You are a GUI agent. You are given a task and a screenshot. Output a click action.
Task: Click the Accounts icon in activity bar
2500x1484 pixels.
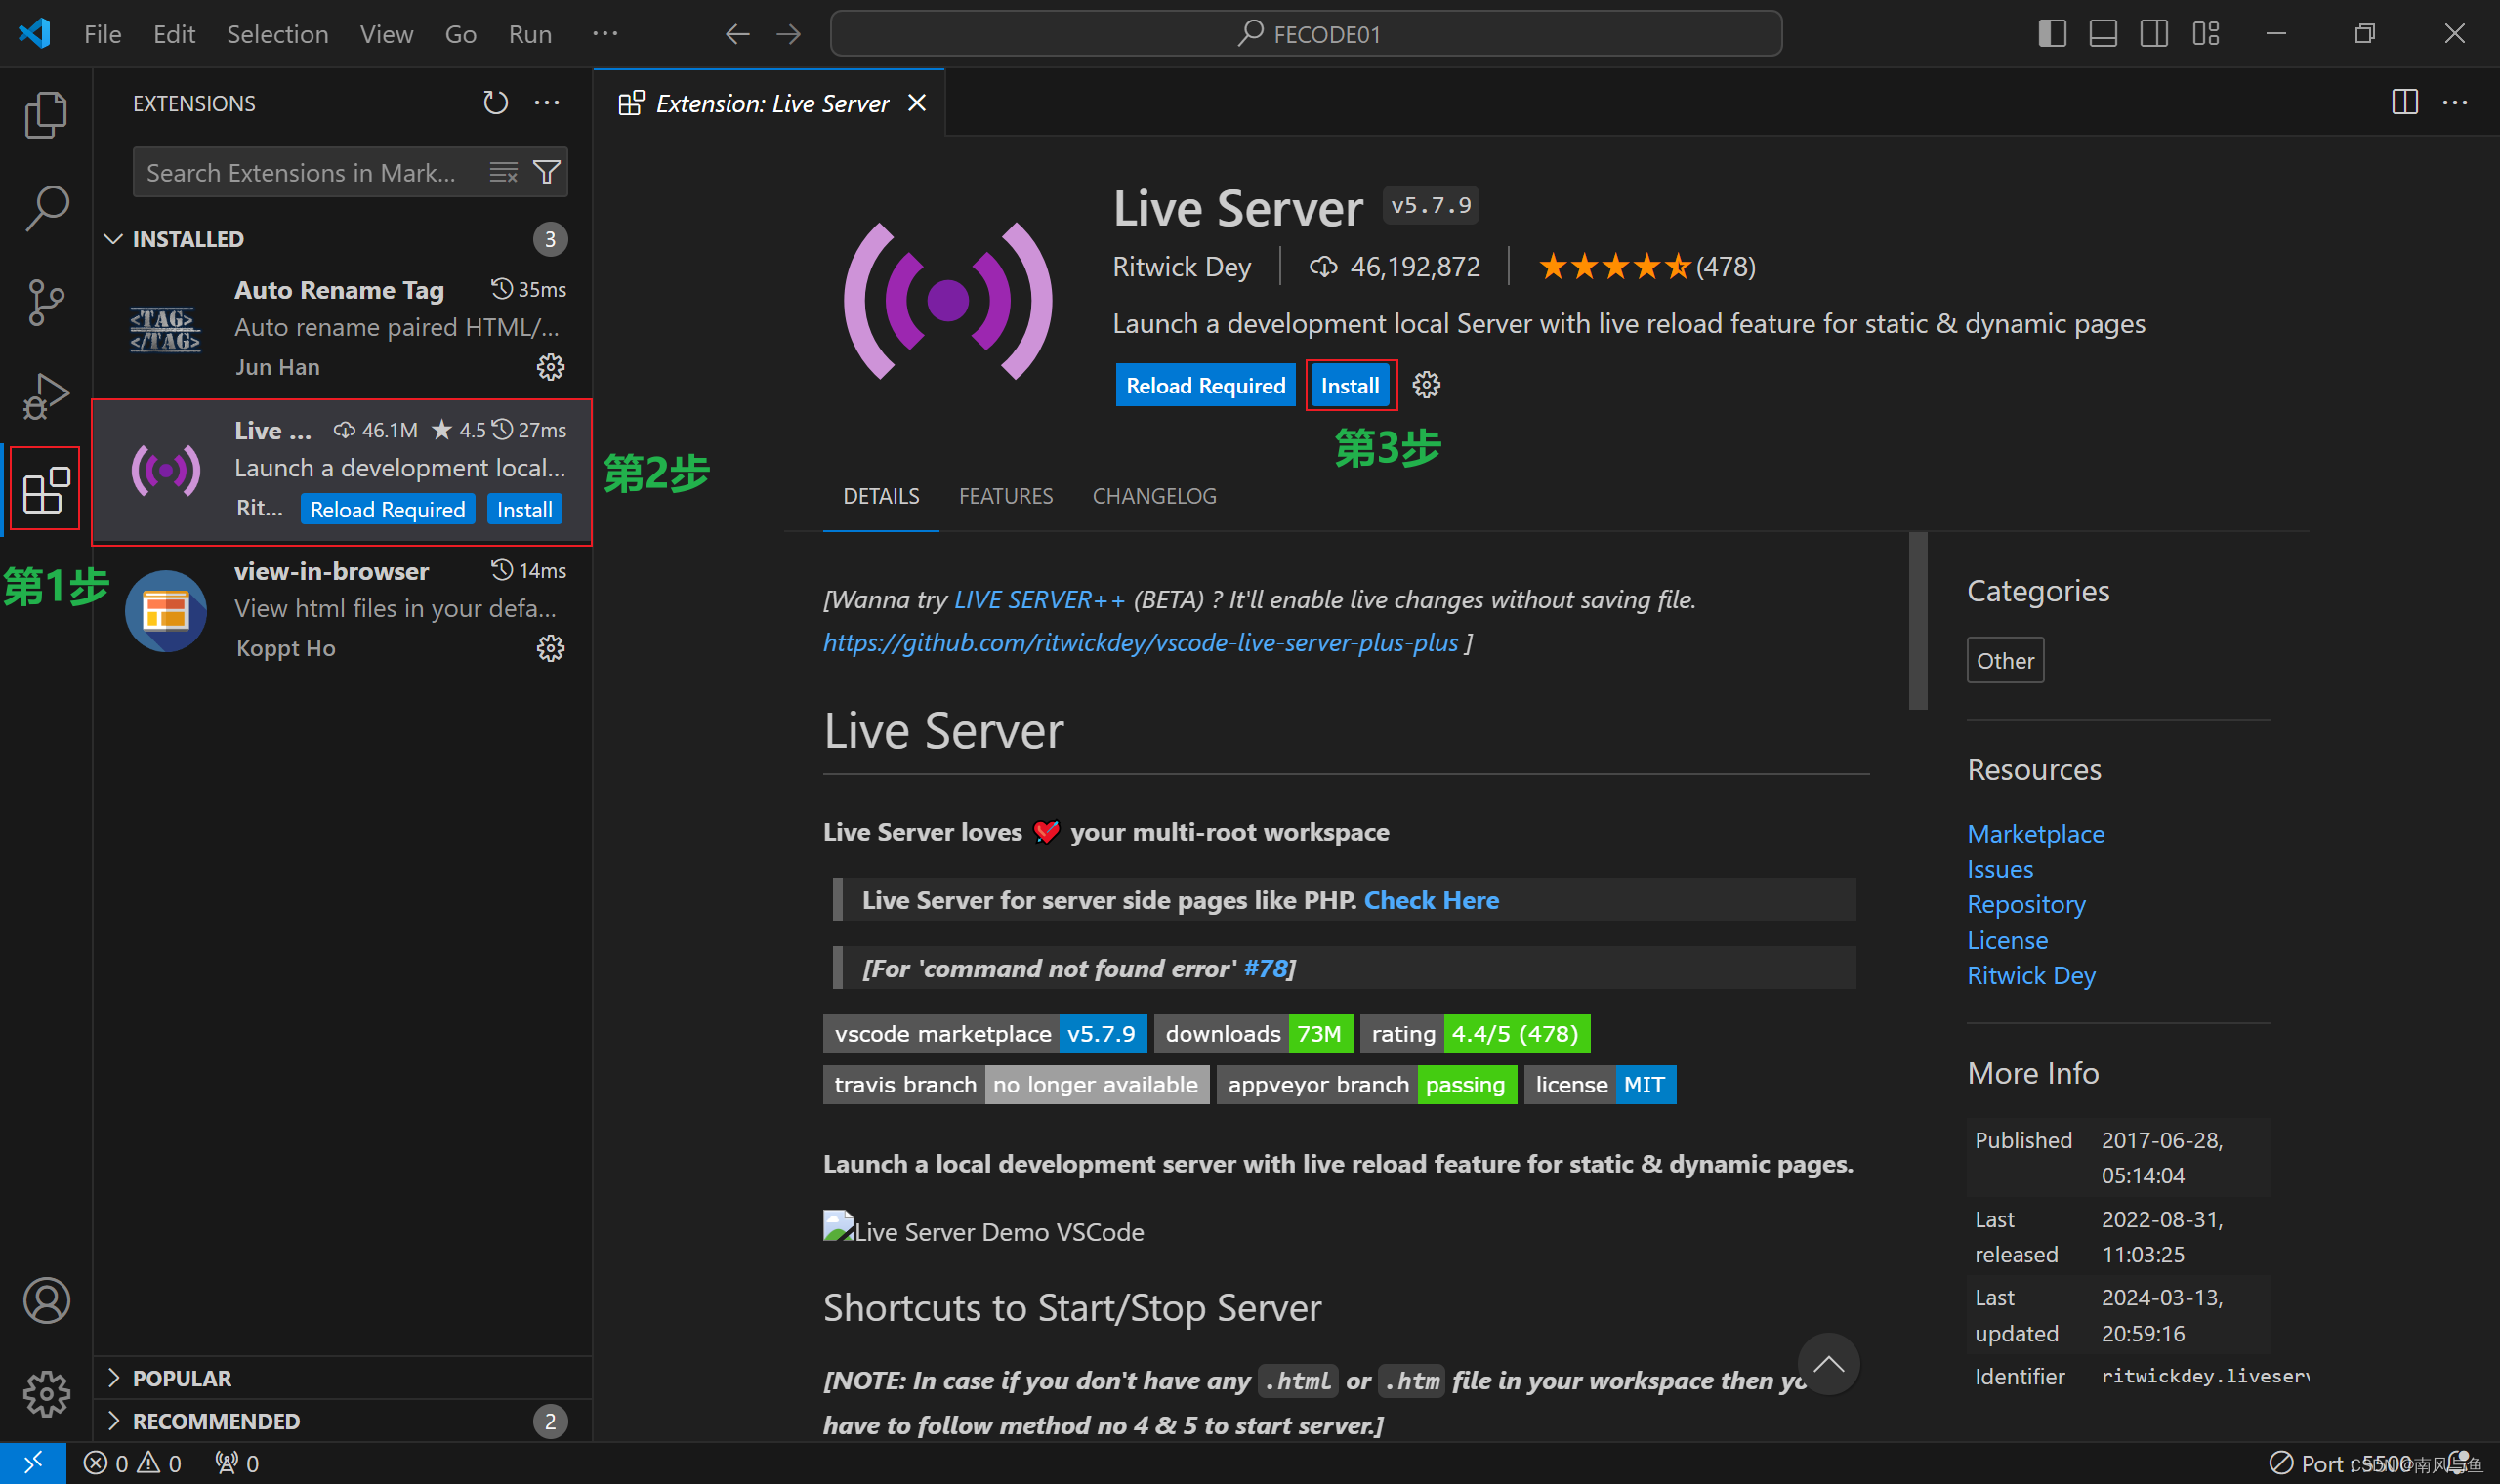46,1300
